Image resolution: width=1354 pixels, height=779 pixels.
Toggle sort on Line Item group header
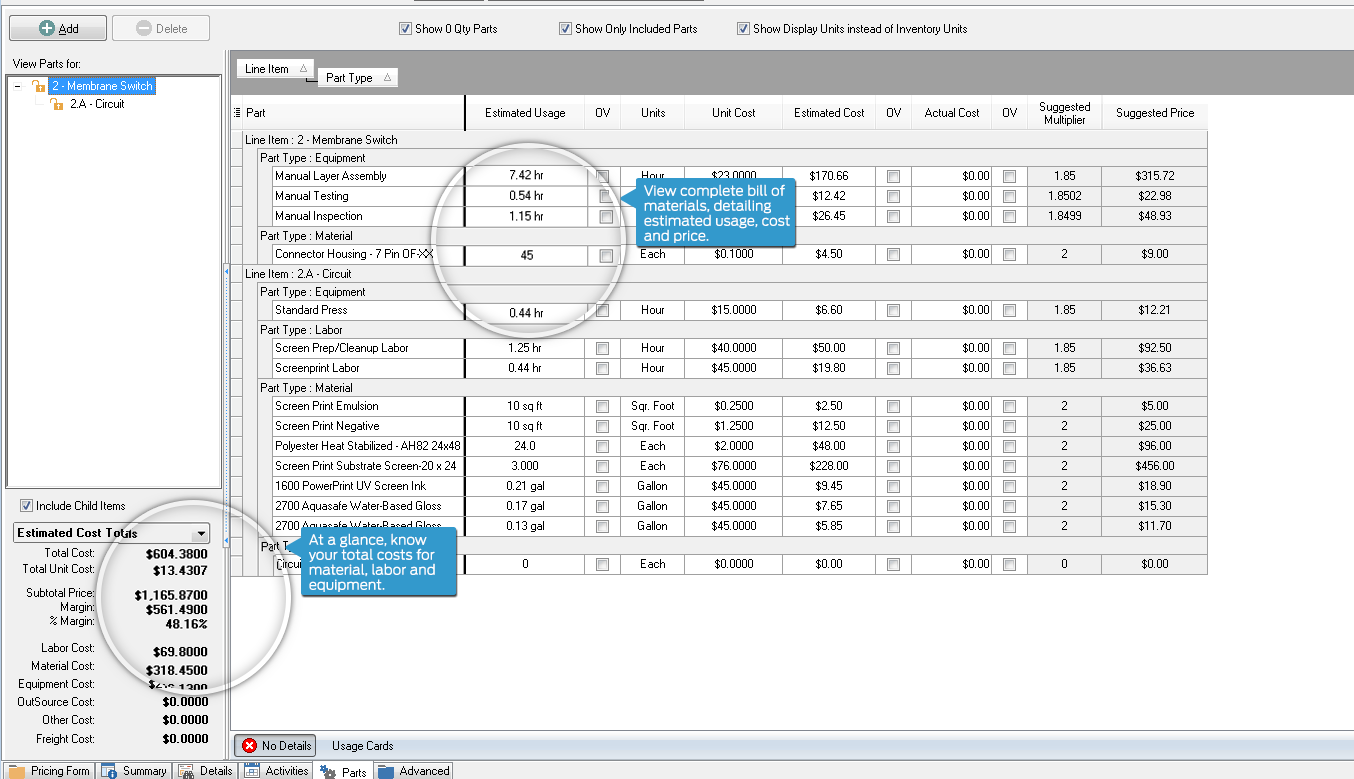pos(275,69)
